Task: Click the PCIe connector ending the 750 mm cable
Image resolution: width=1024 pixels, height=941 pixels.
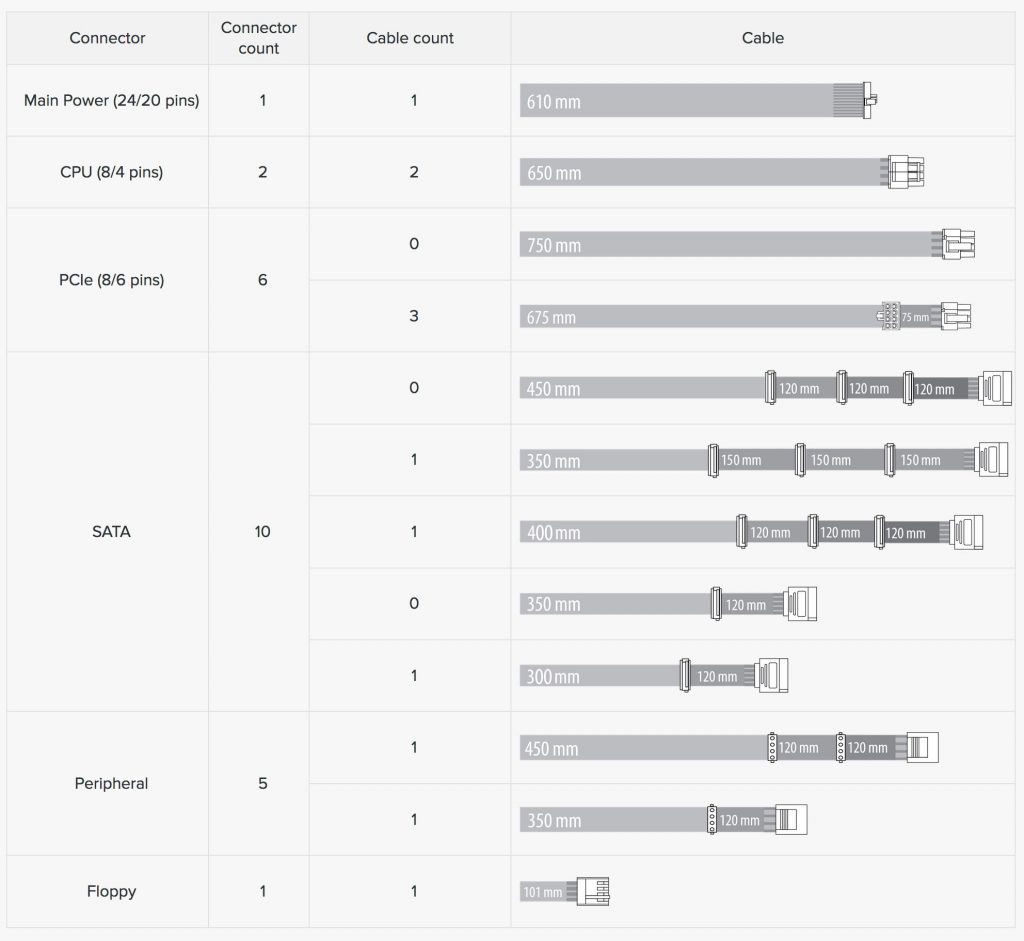Action: [958, 244]
